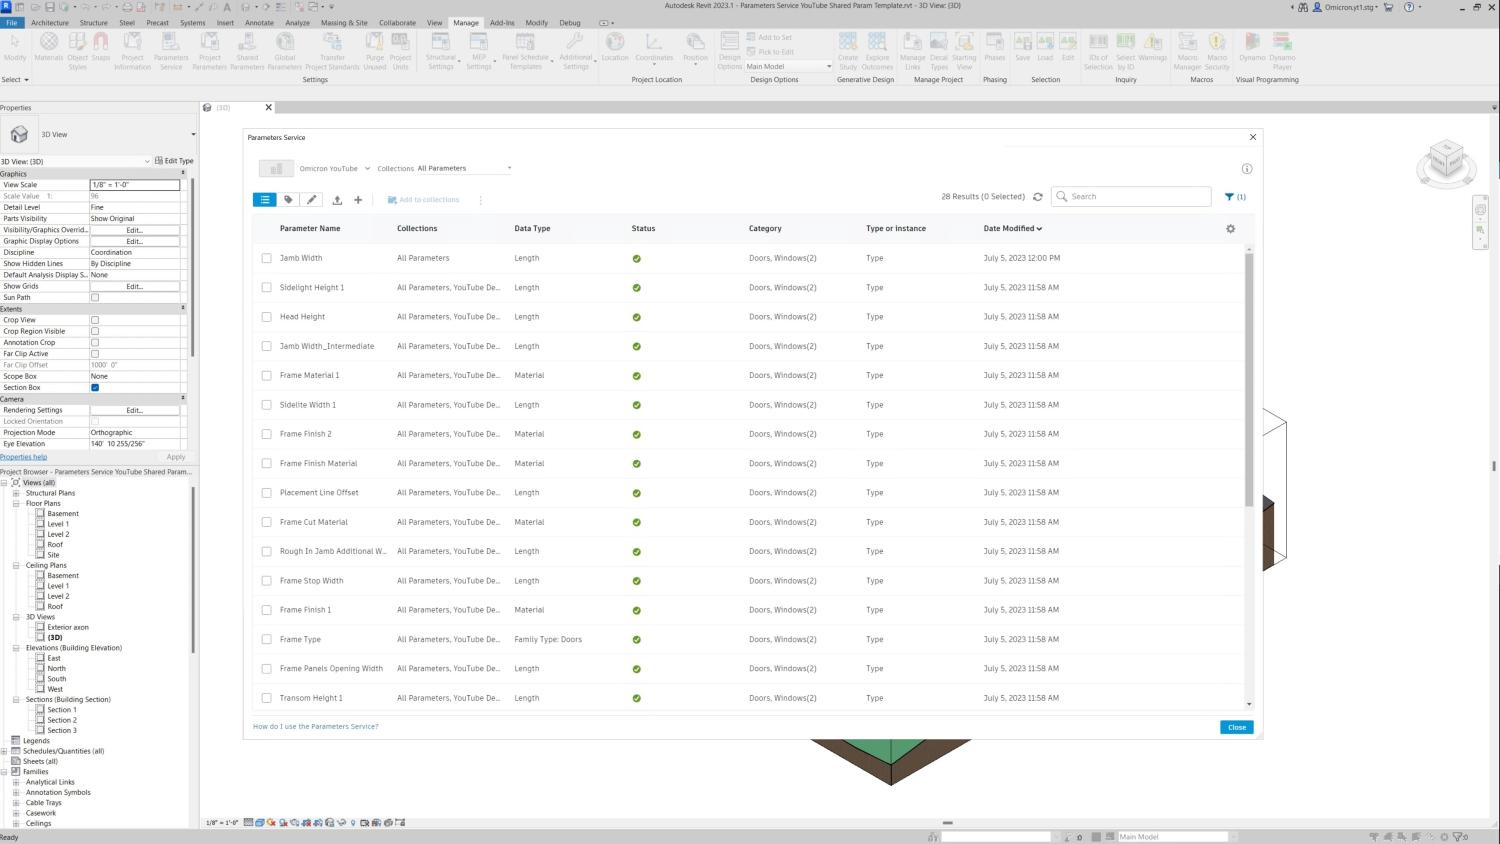Open Shared Parameters from the ribbon
1500x844 pixels.
[247, 50]
